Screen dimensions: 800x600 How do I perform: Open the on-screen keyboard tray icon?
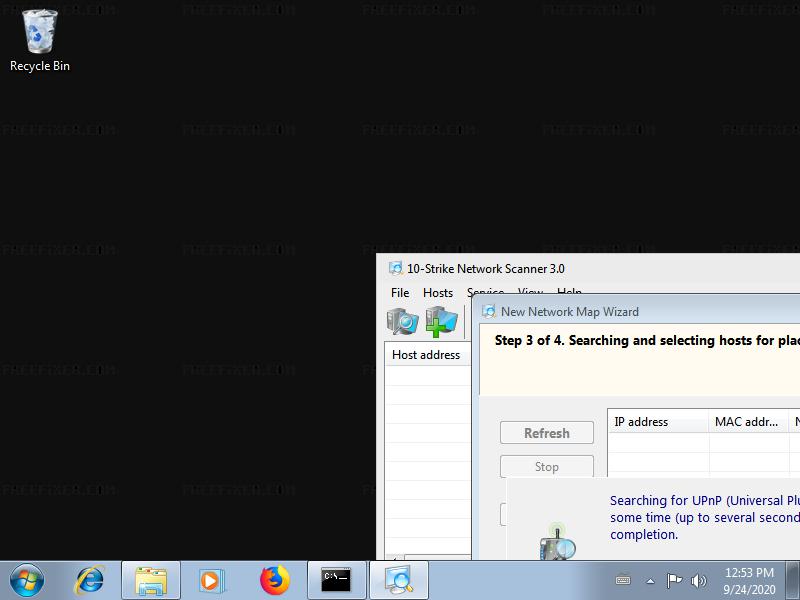[x=623, y=580]
